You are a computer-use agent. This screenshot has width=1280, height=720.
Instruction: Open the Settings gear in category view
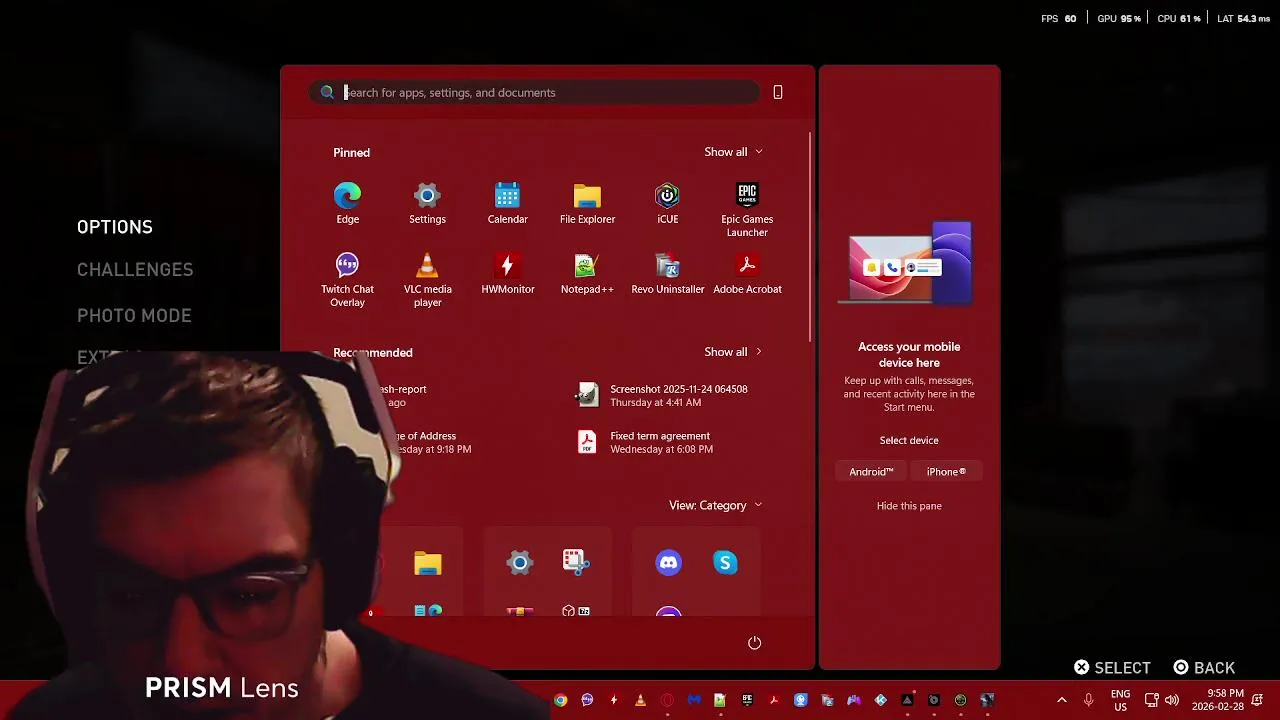tap(519, 563)
